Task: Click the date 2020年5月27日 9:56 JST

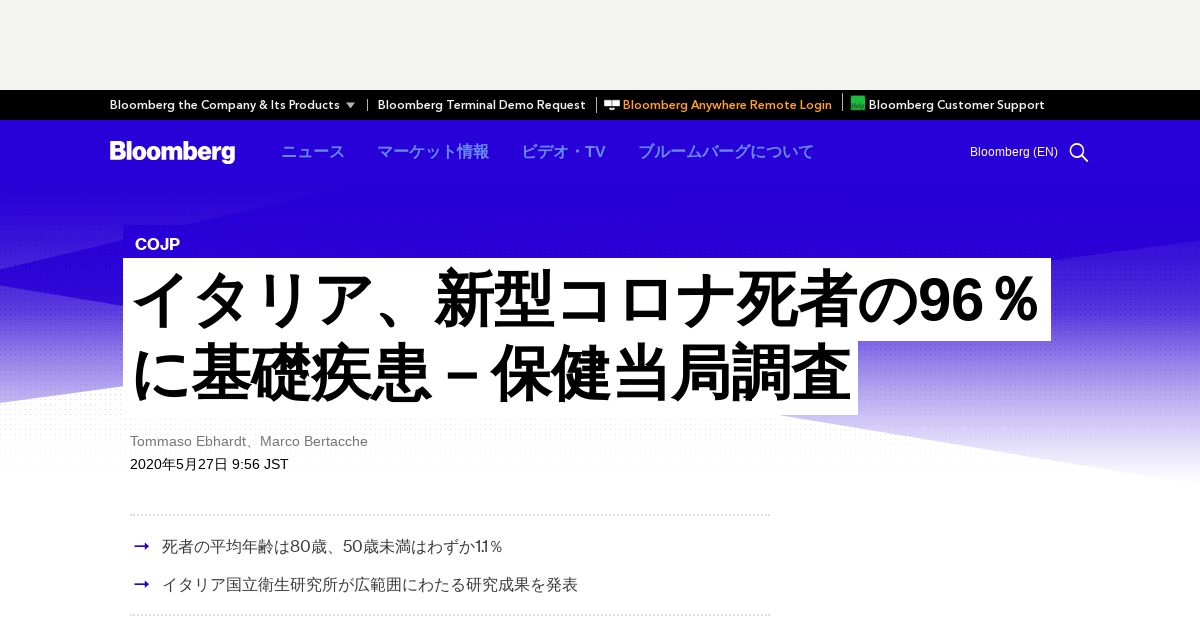Action: (209, 464)
